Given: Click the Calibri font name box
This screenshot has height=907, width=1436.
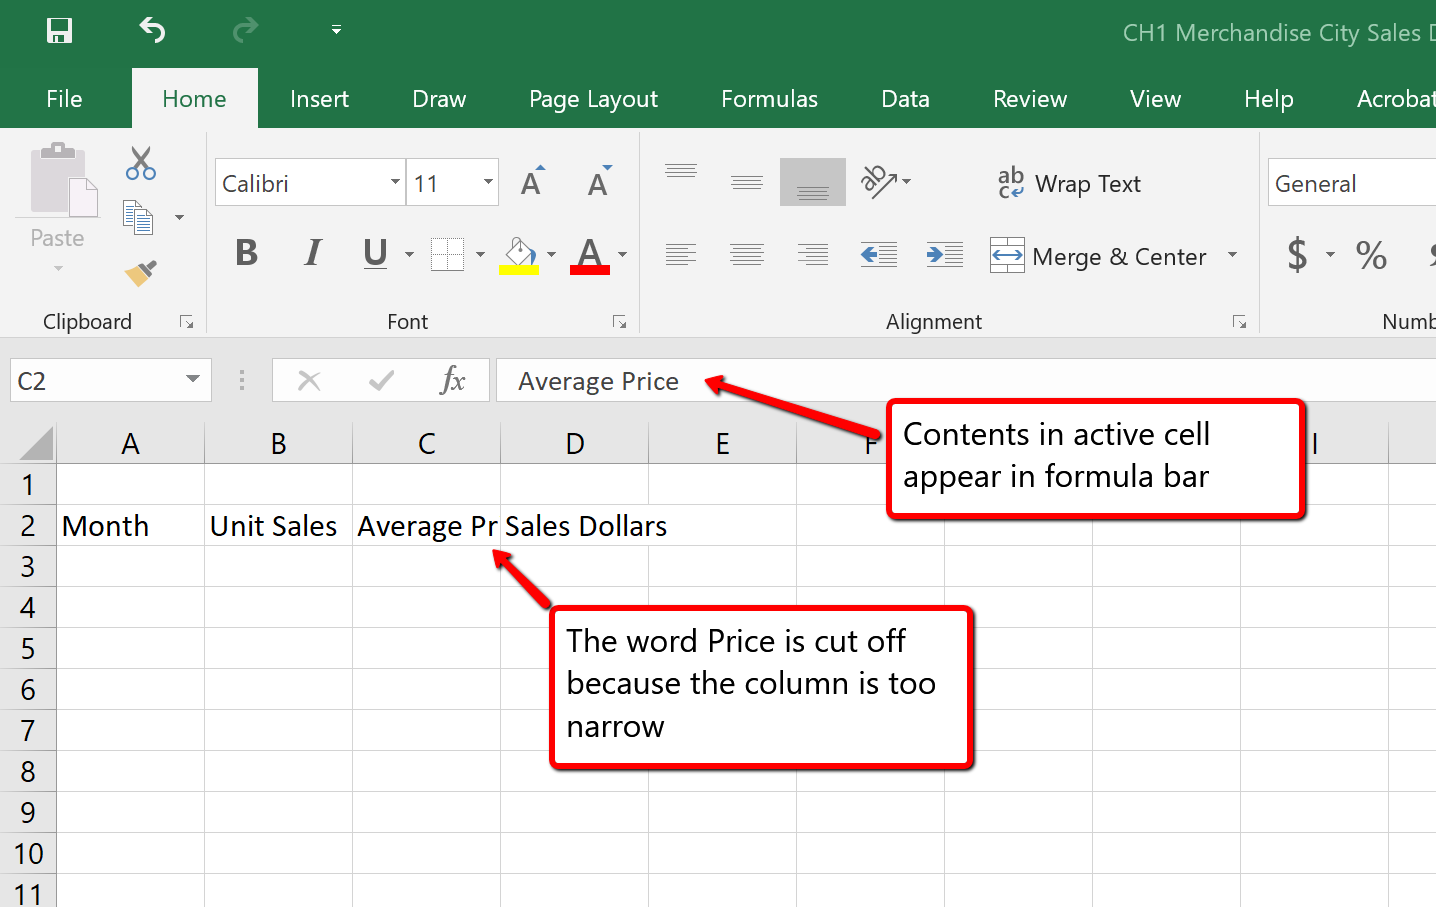Looking at the screenshot, I should [x=302, y=183].
